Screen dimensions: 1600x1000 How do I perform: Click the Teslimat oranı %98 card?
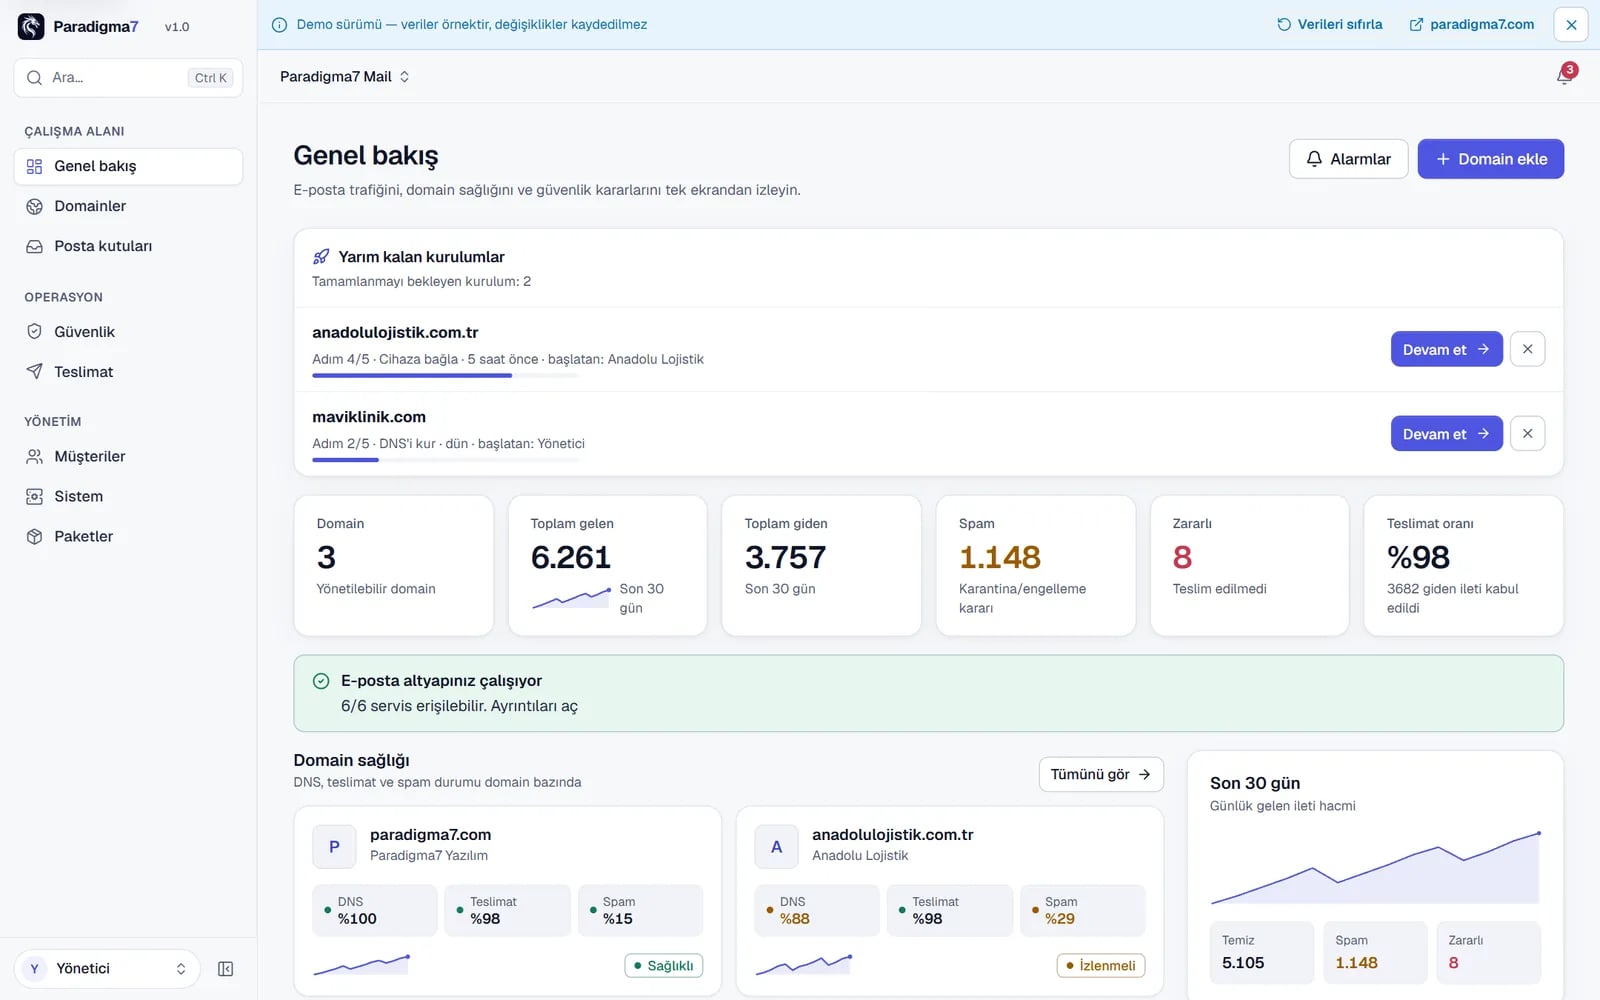pyautogui.click(x=1464, y=566)
